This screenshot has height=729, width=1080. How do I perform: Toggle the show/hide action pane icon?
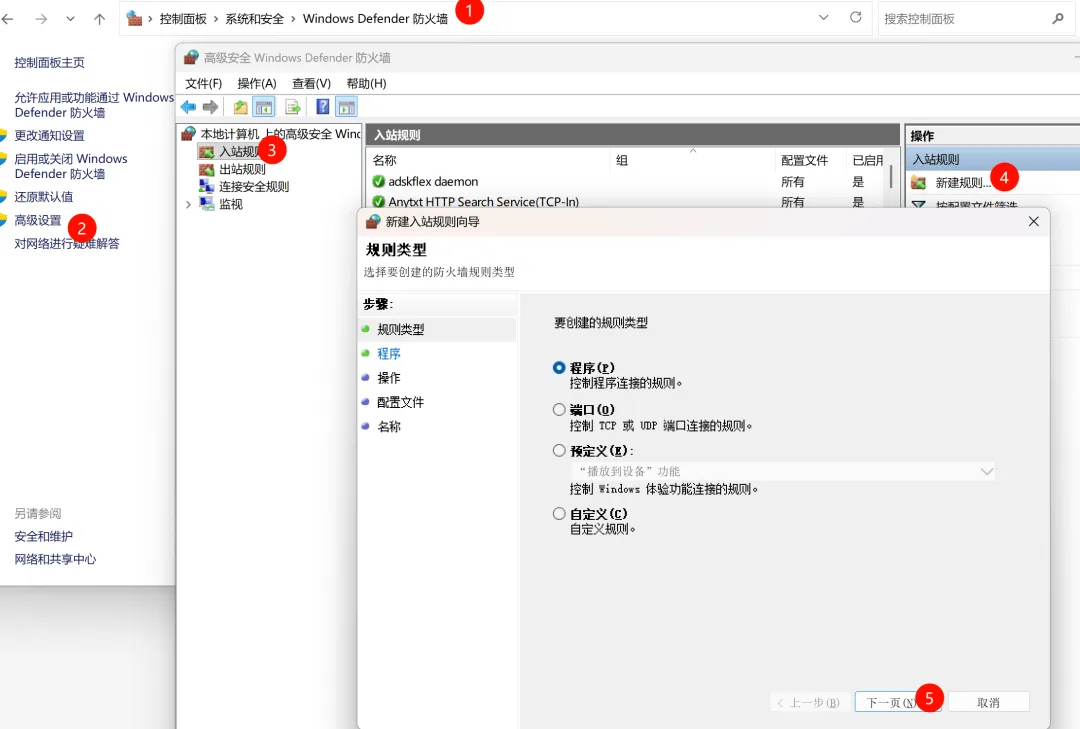(346, 107)
